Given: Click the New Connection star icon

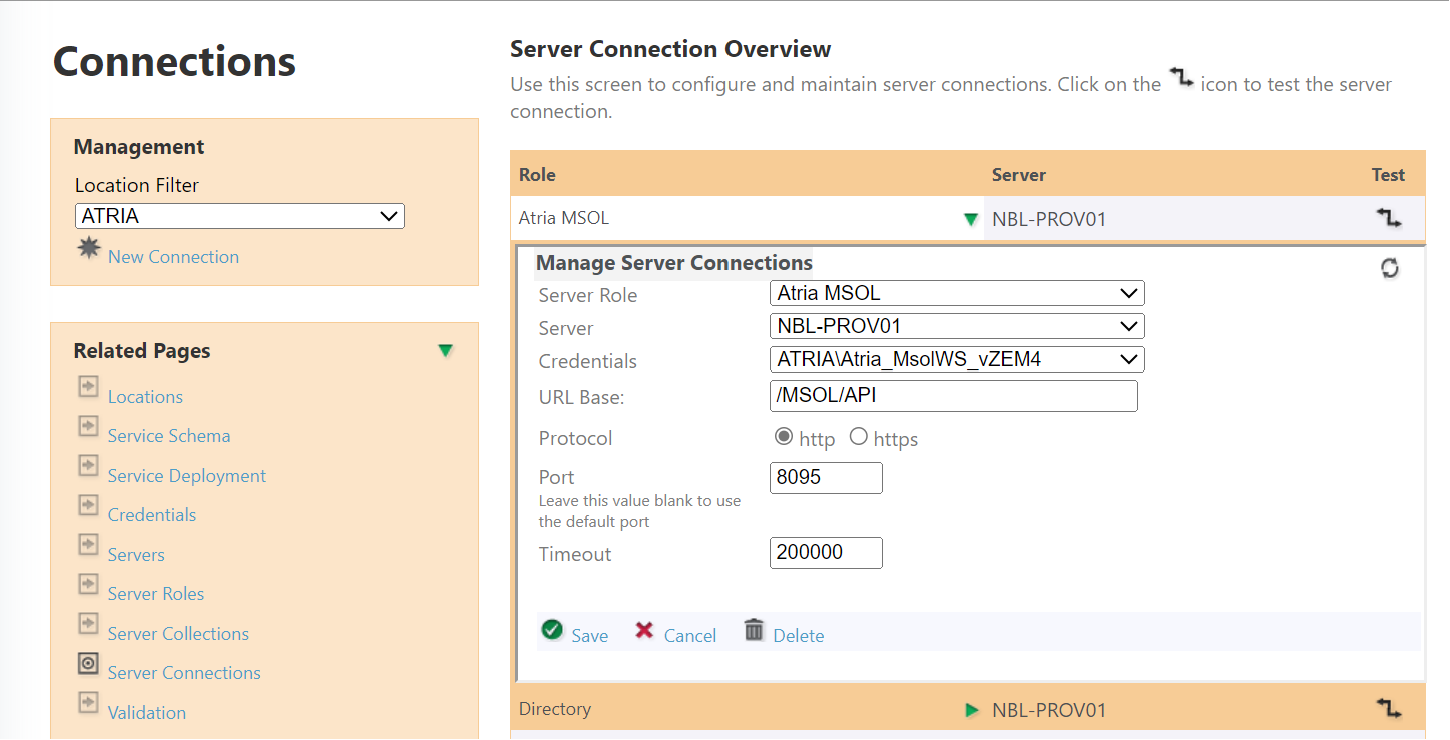Looking at the screenshot, I should pos(89,249).
